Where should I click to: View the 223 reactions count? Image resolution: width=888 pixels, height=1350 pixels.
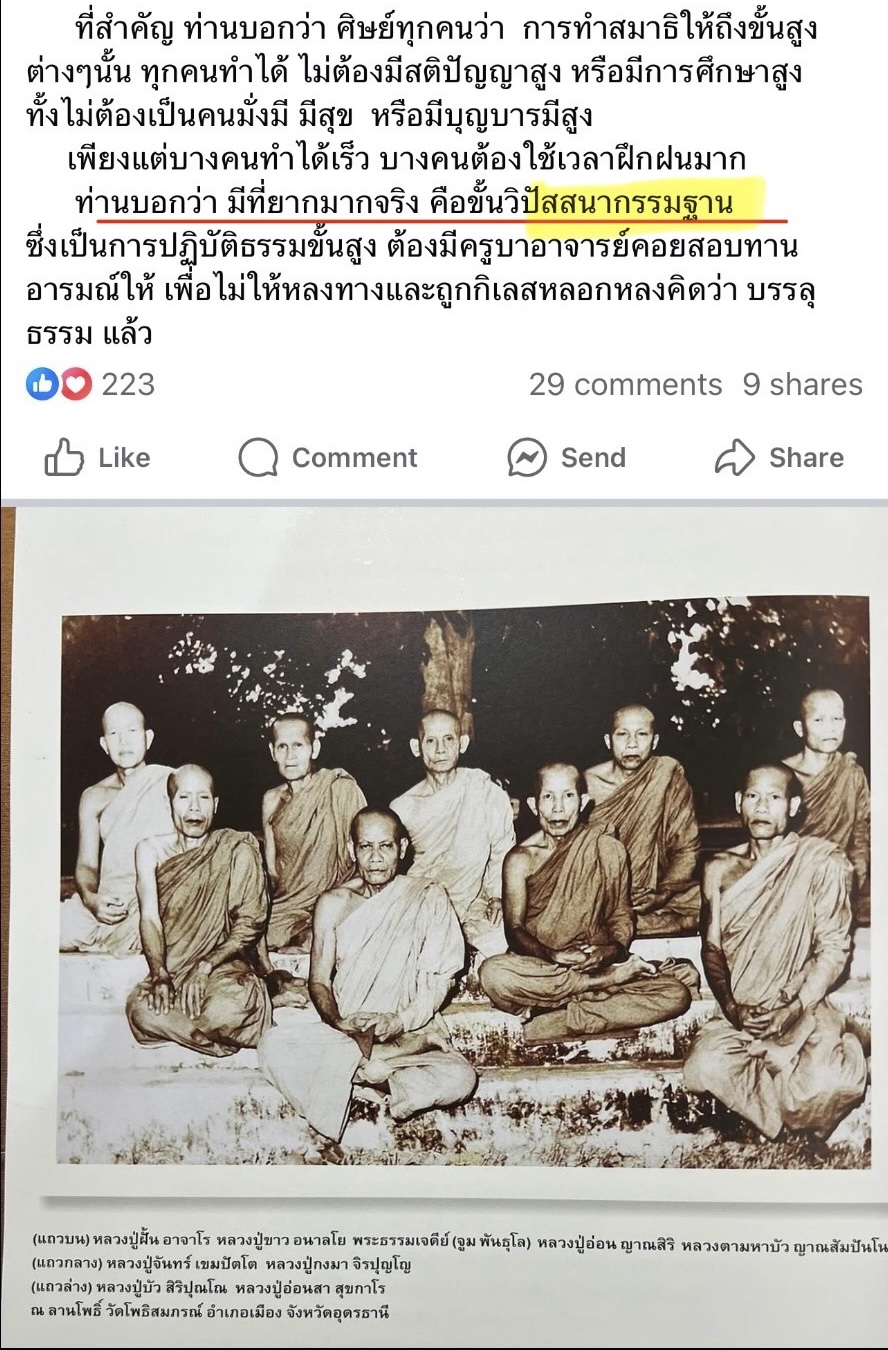[x=128, y=384]
